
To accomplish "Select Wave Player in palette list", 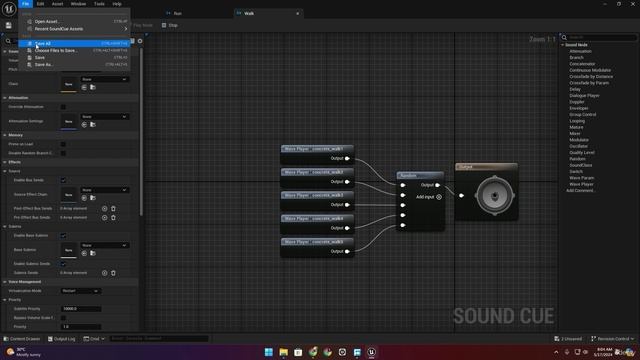I will coord(581,184).
